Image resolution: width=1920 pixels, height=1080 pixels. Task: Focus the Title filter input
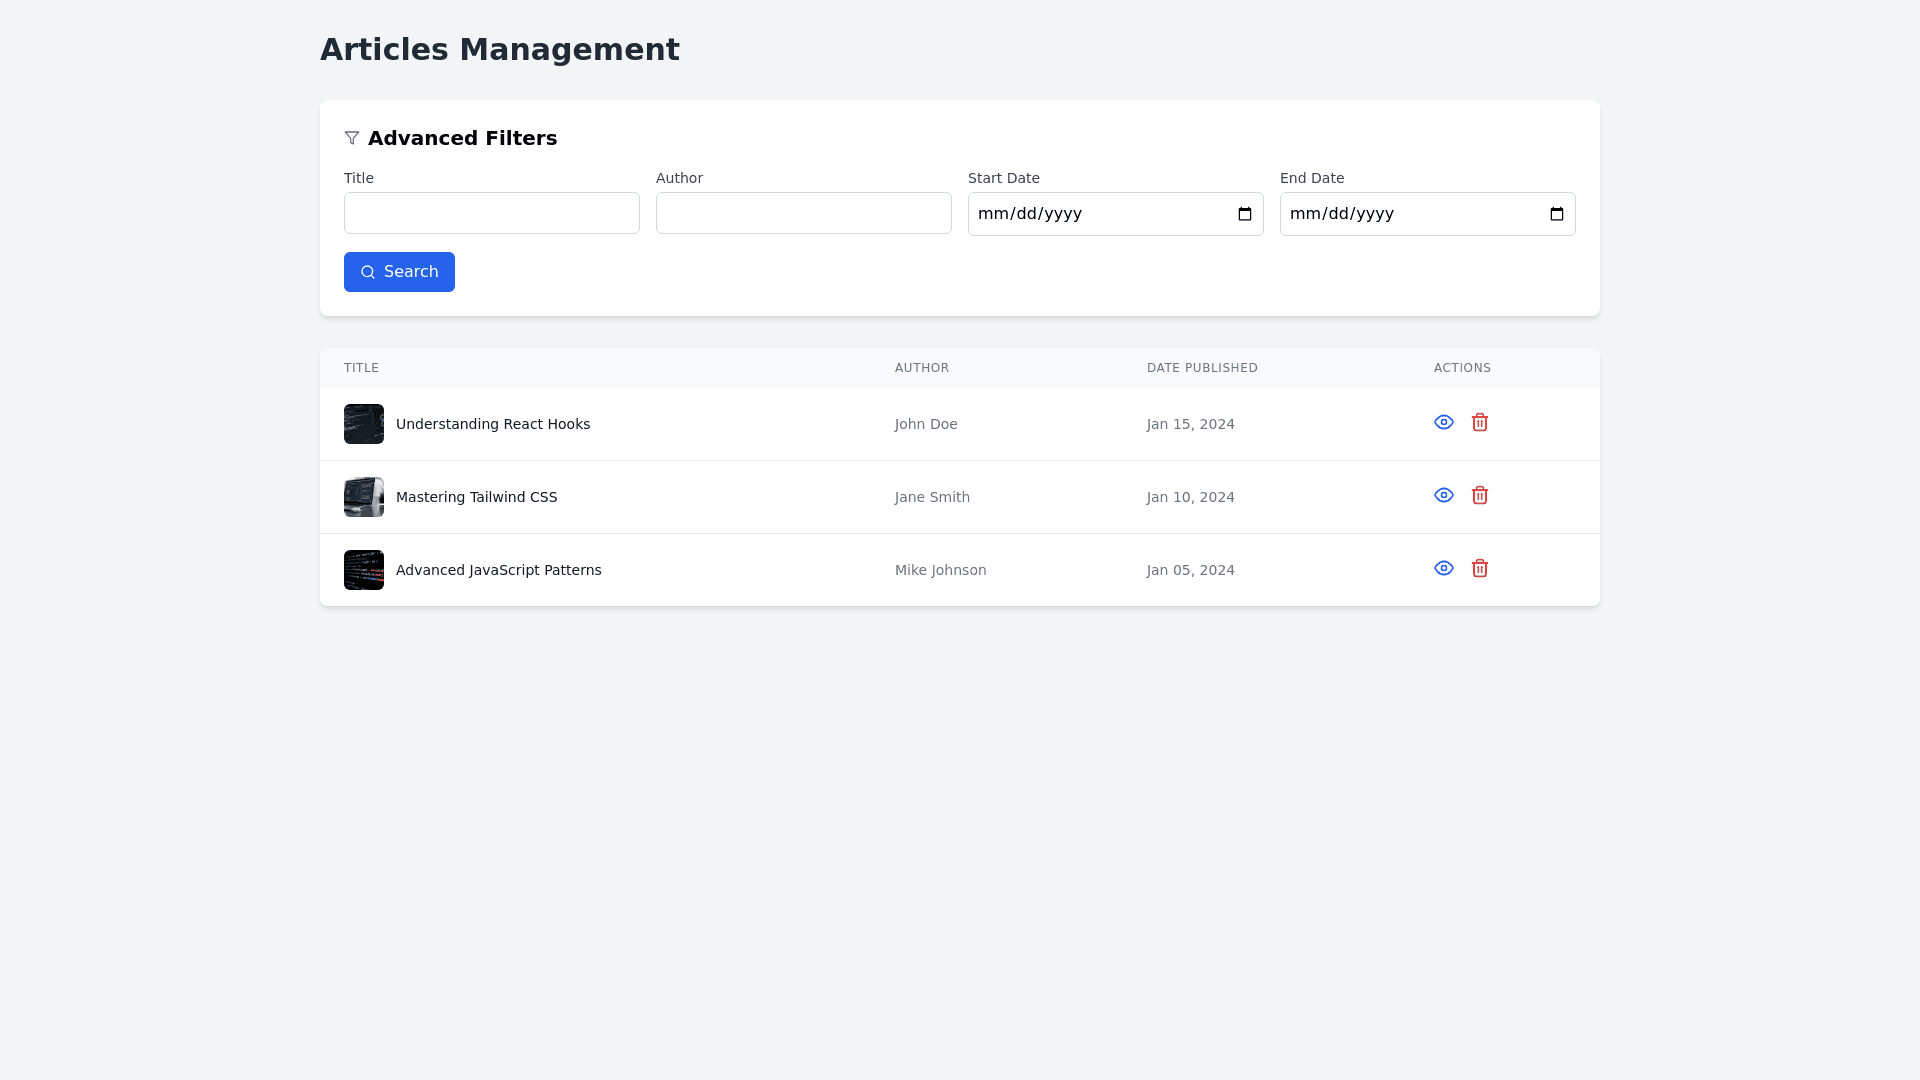point(491,213)
